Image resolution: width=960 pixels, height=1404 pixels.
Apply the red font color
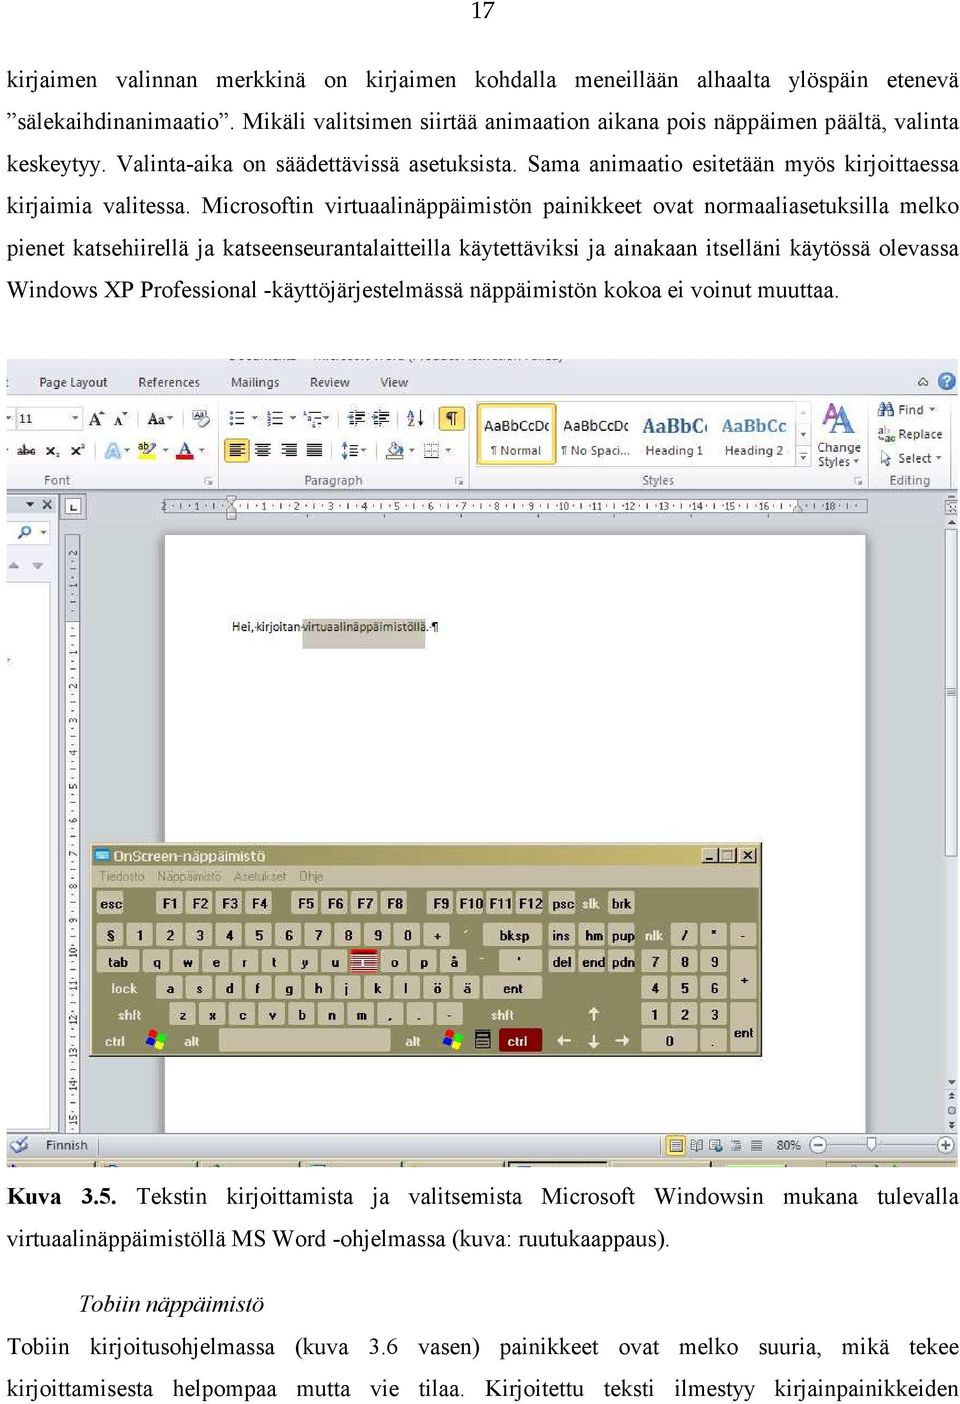coord(184,451)
